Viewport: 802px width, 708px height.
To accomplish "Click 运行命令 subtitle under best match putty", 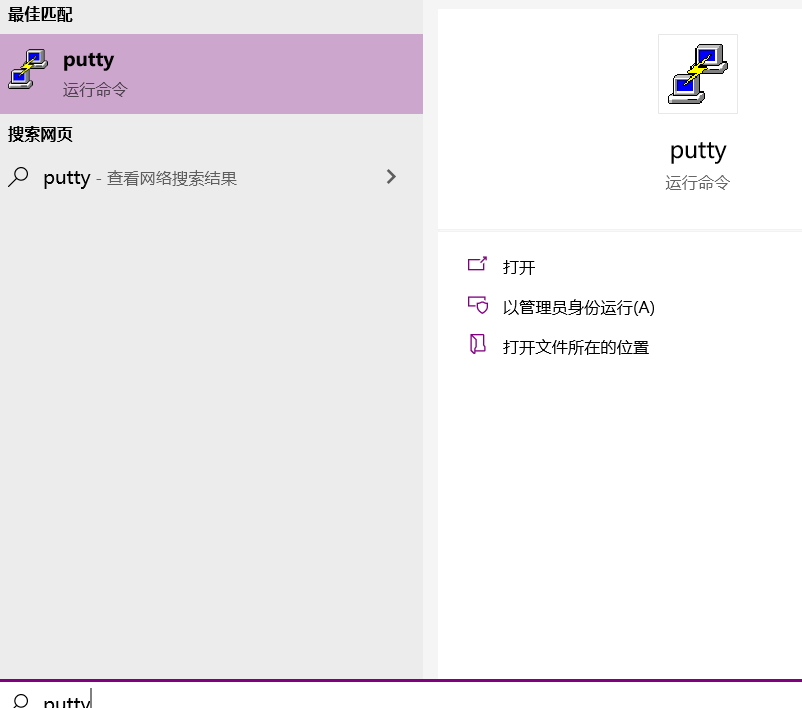I will 95,90.
